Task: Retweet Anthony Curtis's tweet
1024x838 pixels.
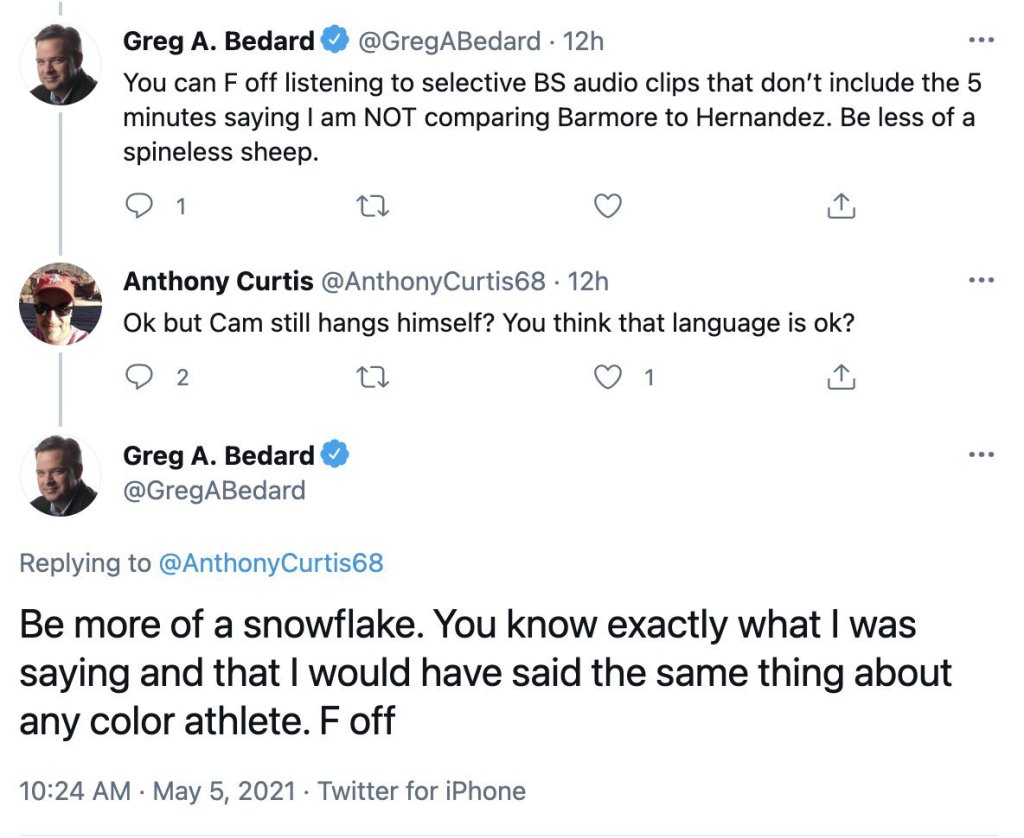Action: (372, 378)
